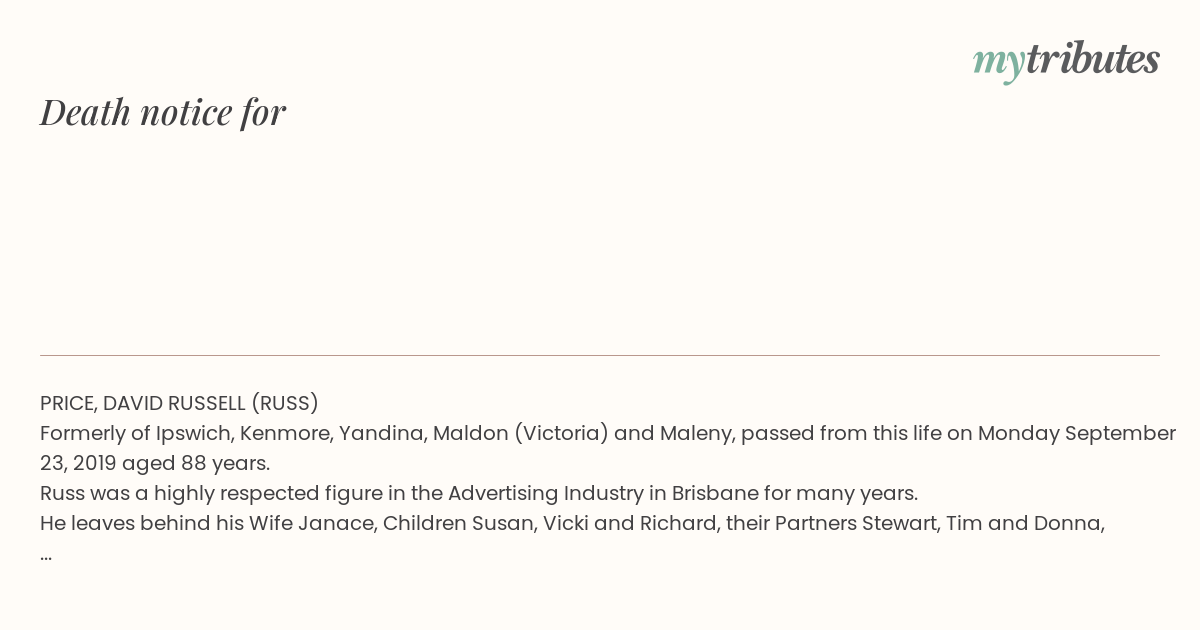Click the horizontal divider line
This screenshot has width=1200, height=630.
600,355
